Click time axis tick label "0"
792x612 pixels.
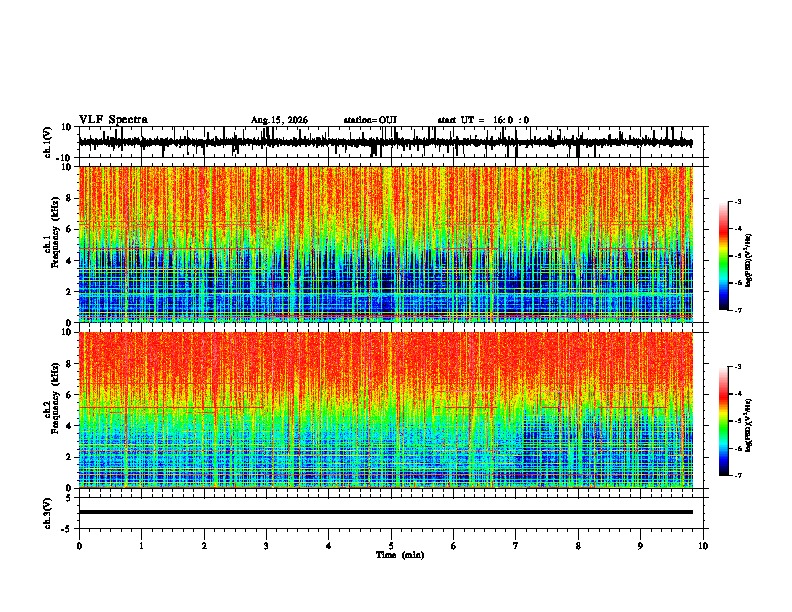[x=79, y=546]
